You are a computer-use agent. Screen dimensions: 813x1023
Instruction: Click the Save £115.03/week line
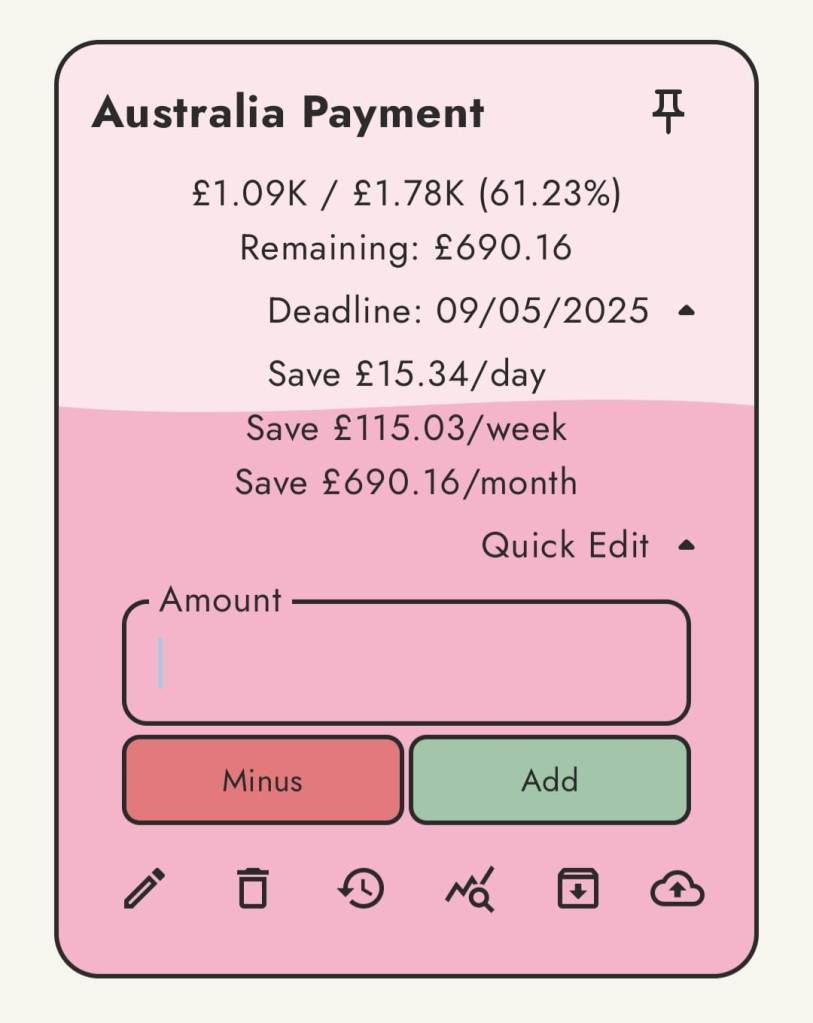pos(406,428)
